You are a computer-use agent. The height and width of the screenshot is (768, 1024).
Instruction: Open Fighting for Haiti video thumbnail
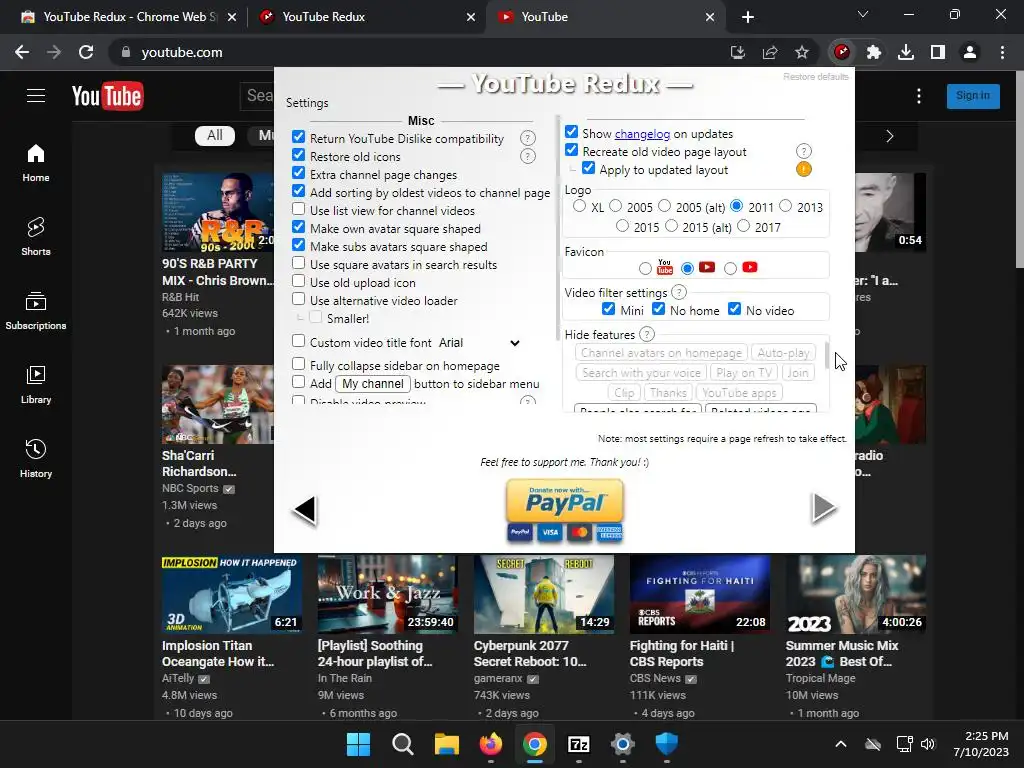tap(699, 594)
